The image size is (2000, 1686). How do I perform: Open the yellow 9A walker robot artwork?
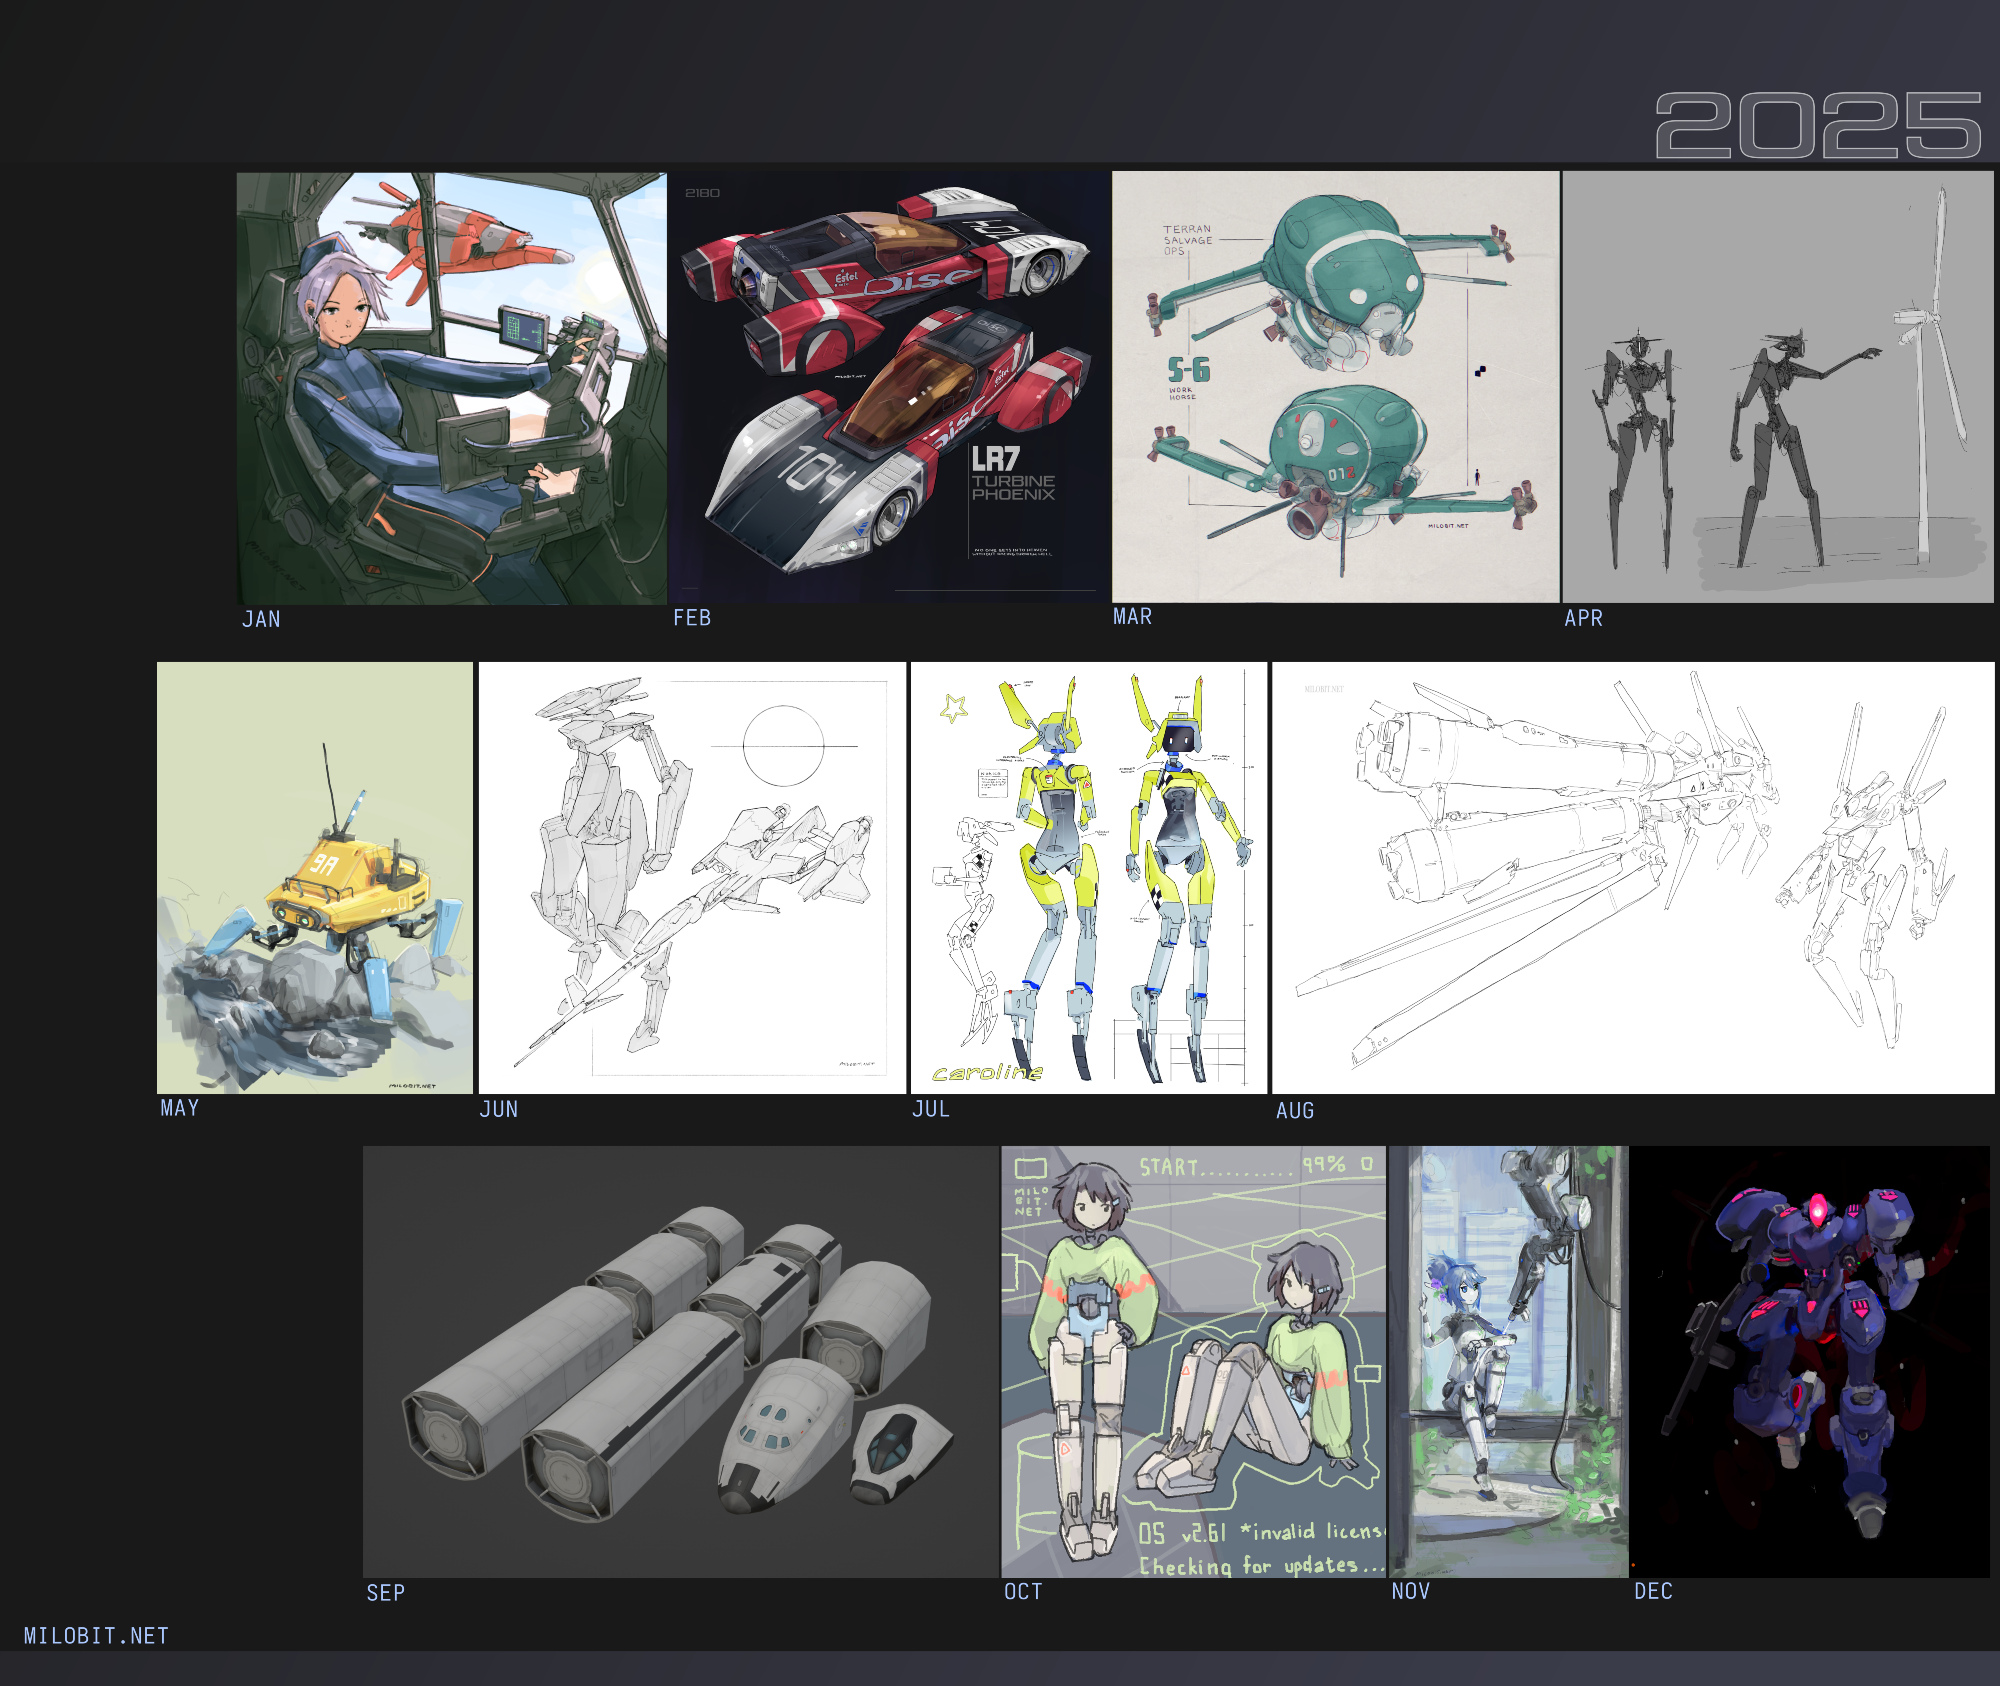[314, 877]
